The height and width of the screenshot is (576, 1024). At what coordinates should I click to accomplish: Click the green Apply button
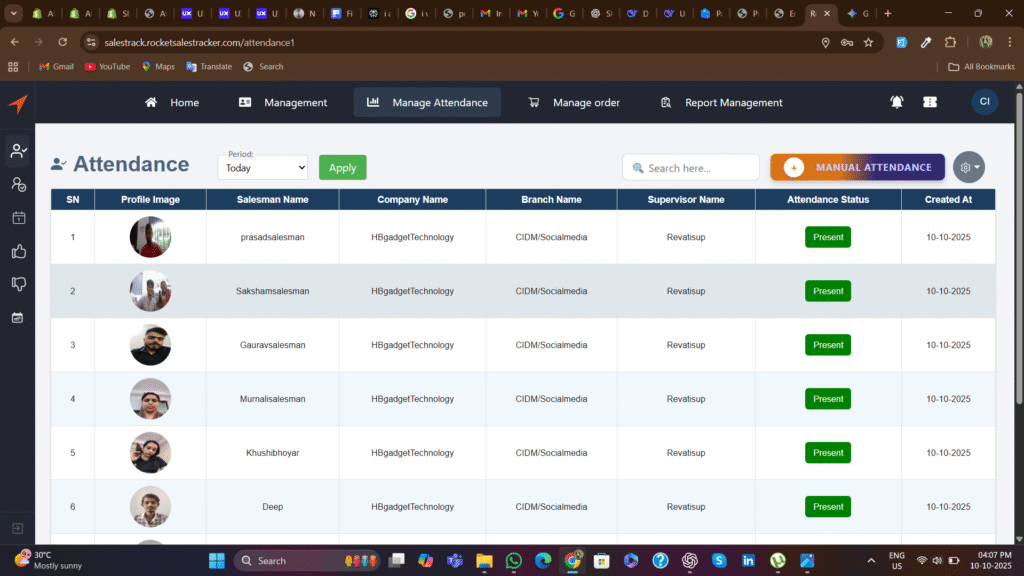(x=342, y=168)
